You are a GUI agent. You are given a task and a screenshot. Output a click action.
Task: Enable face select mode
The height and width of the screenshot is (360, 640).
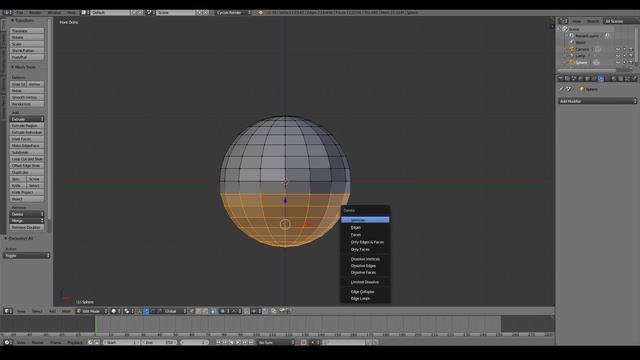point(205,311)
